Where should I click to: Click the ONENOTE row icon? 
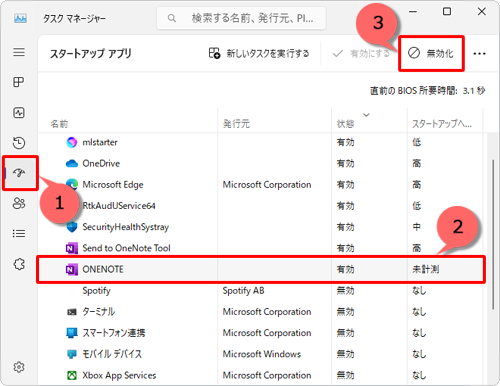(x=72, y=269)
